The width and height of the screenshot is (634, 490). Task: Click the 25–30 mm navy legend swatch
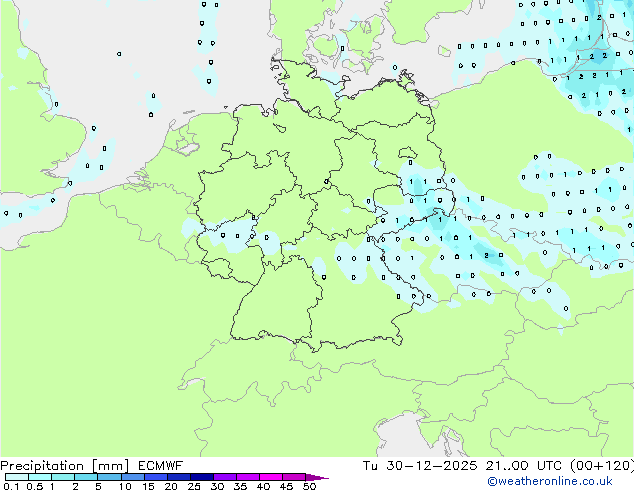click(202, 477)
